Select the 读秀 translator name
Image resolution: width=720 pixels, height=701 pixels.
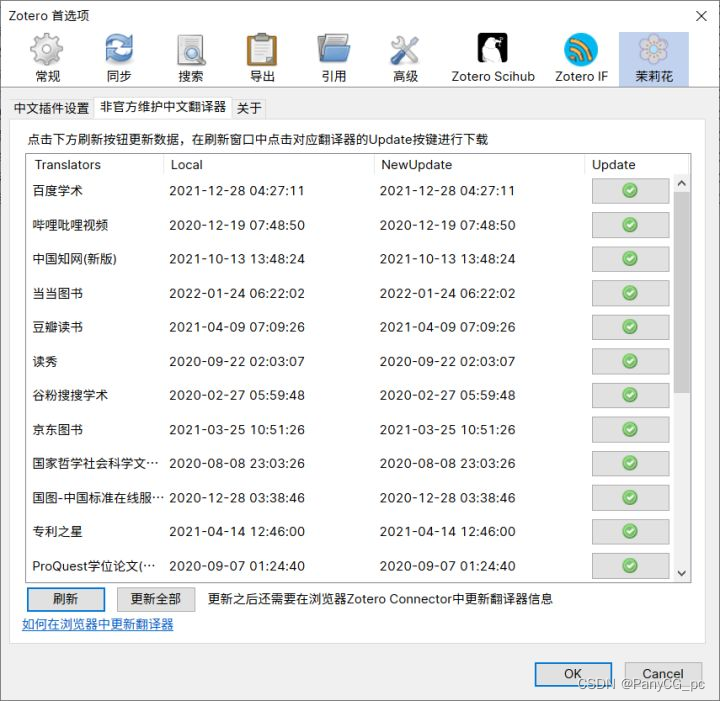tap(45, 361)
